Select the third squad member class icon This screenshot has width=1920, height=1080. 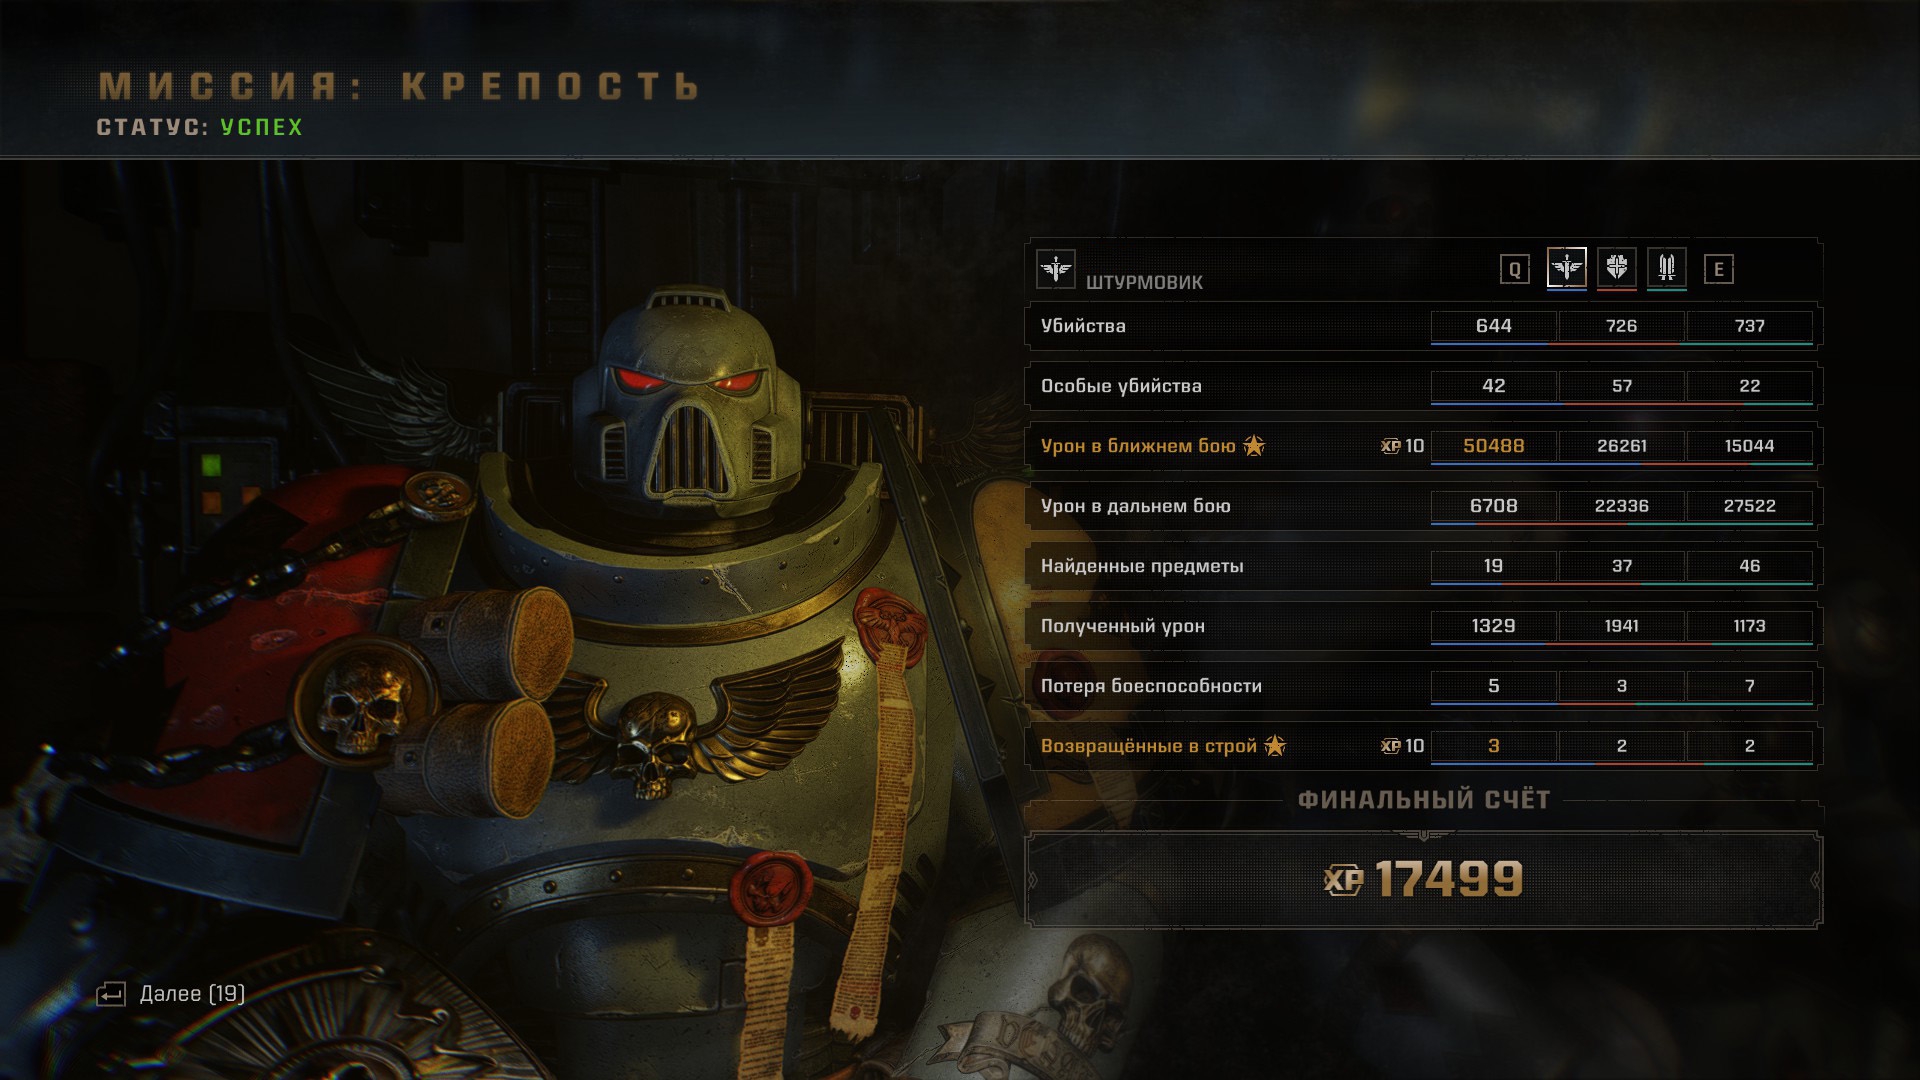click(1666, 267)
